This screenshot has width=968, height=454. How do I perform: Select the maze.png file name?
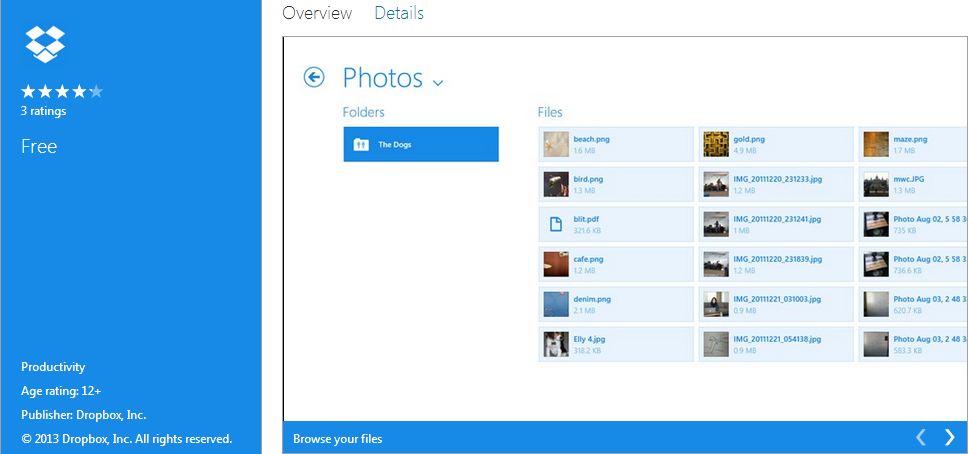pyautogui.click(x=911, y=140)
